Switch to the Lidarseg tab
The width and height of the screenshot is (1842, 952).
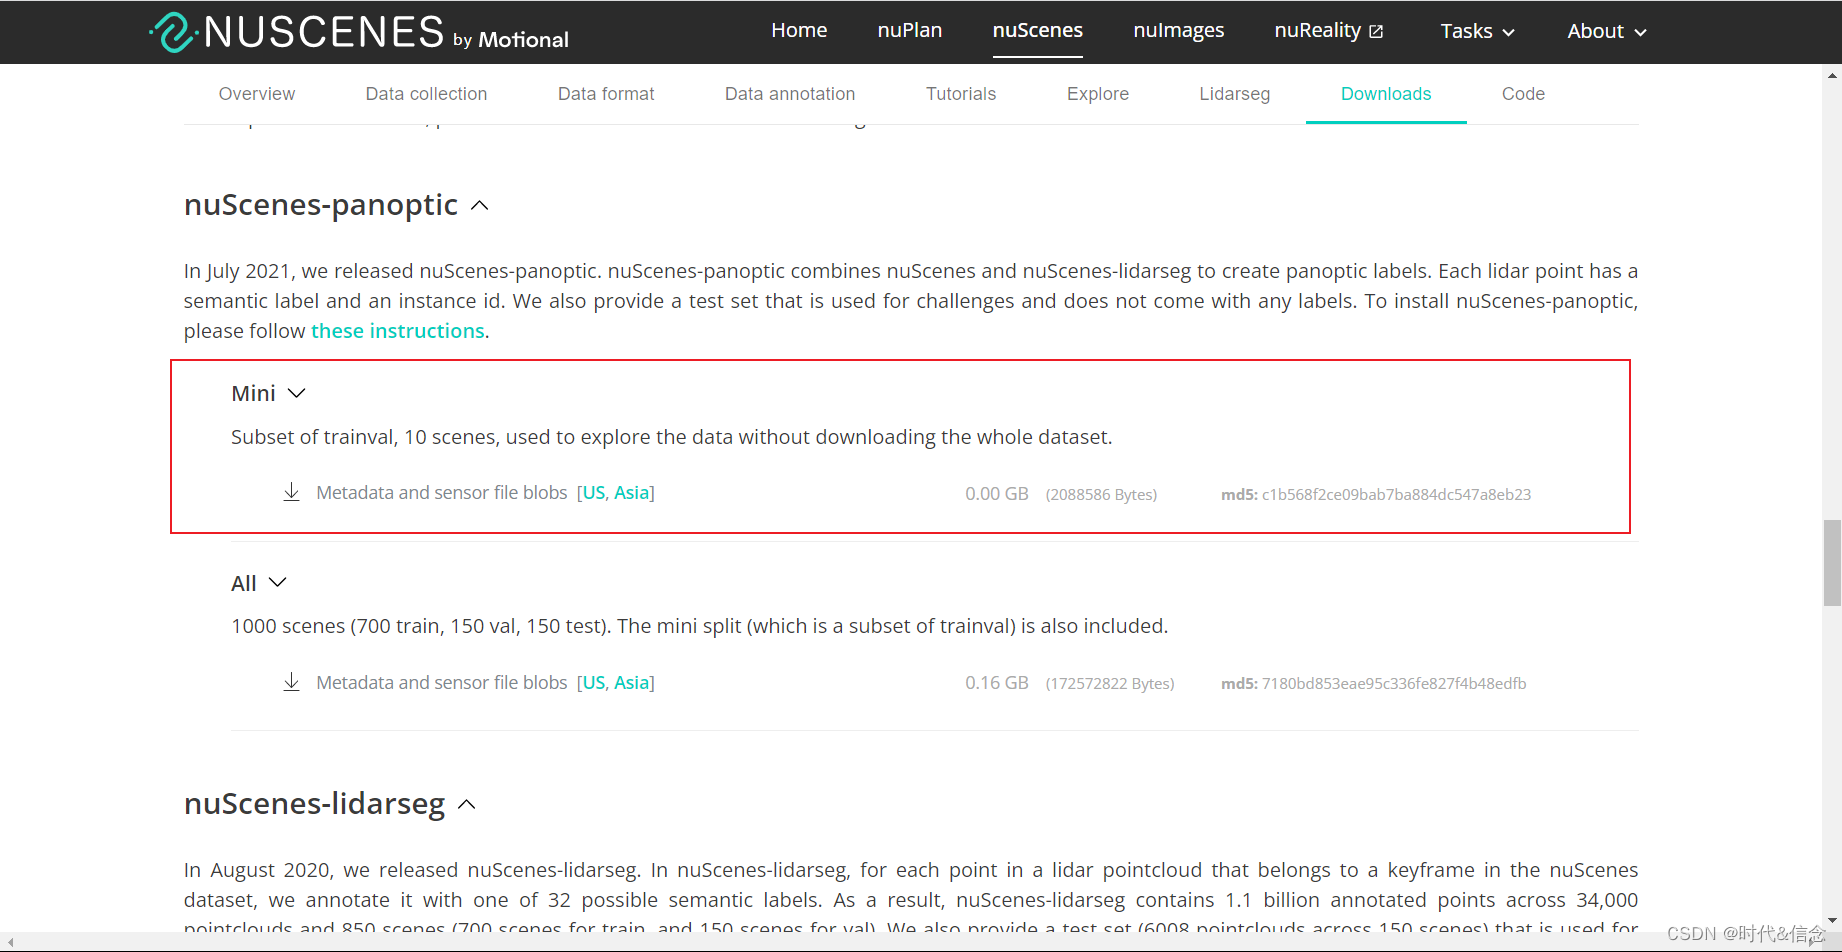pyautogui.click(x=1235, y=94)
